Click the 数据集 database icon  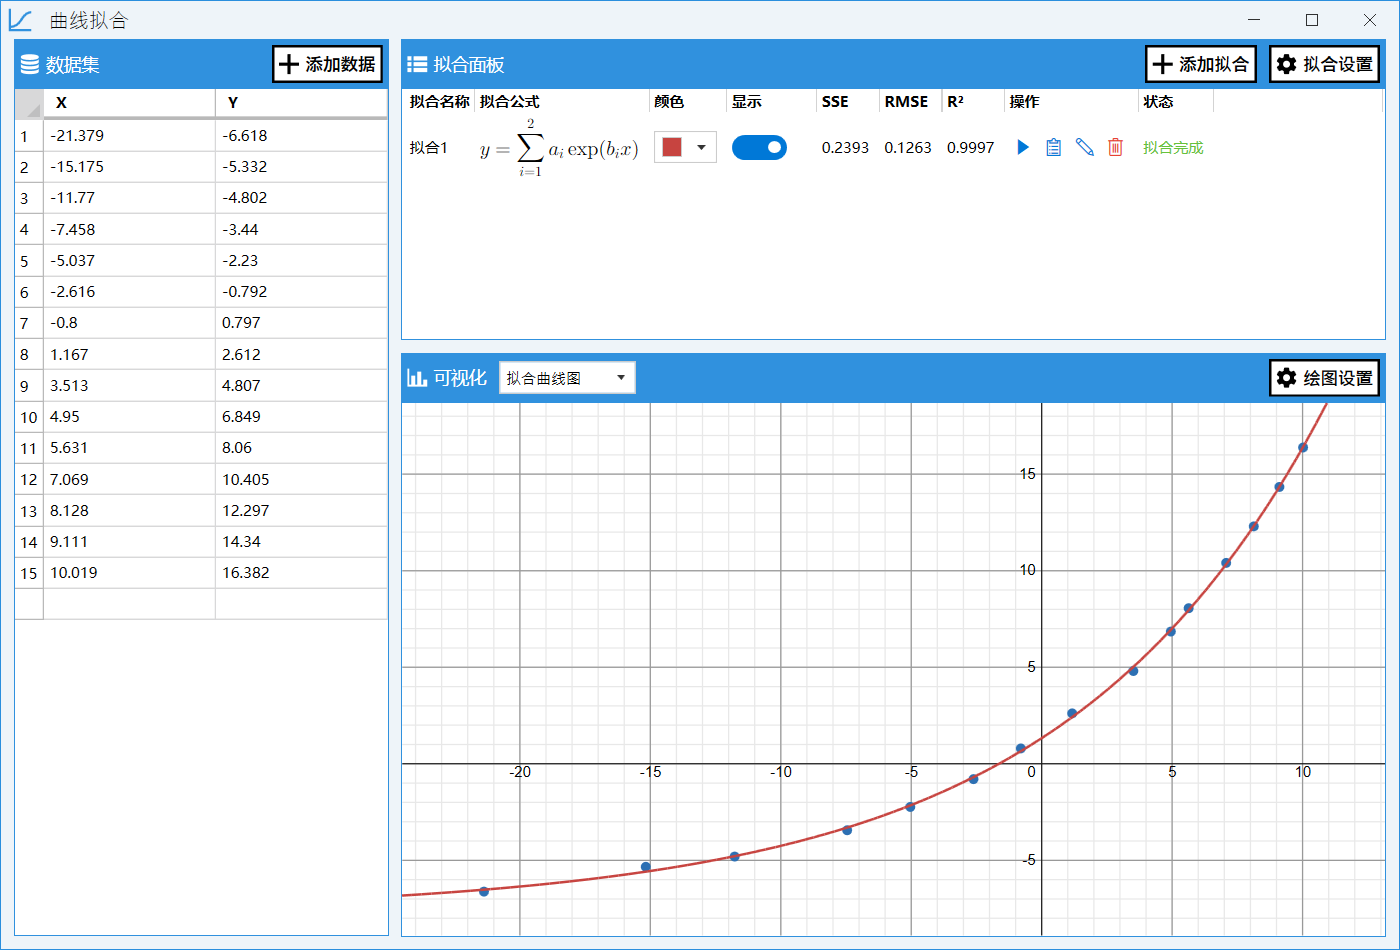pos(30,65)
